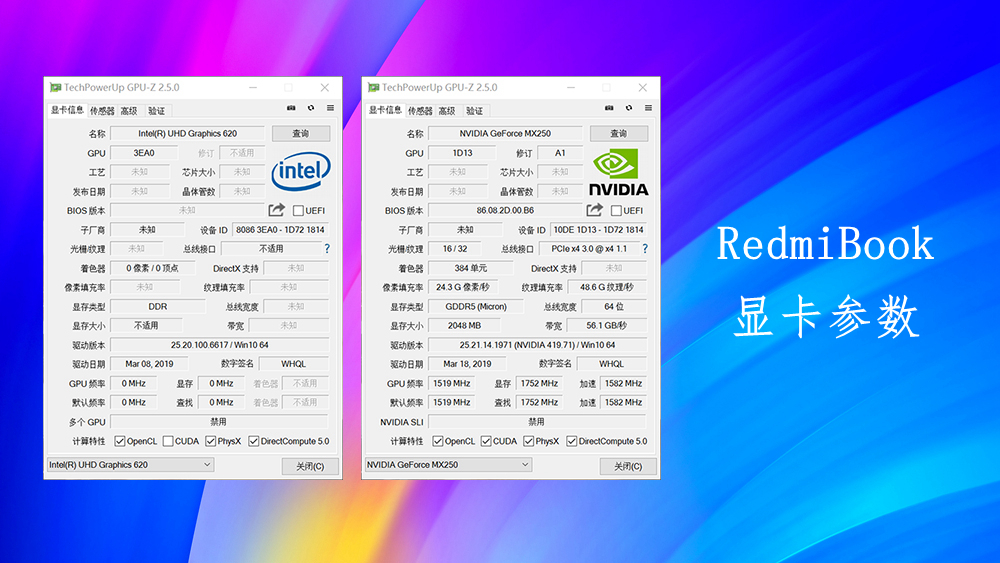Click the name field showing Intel(R) UHD Graphics 620
1000x563 pixels.
(x=188, y=133)
